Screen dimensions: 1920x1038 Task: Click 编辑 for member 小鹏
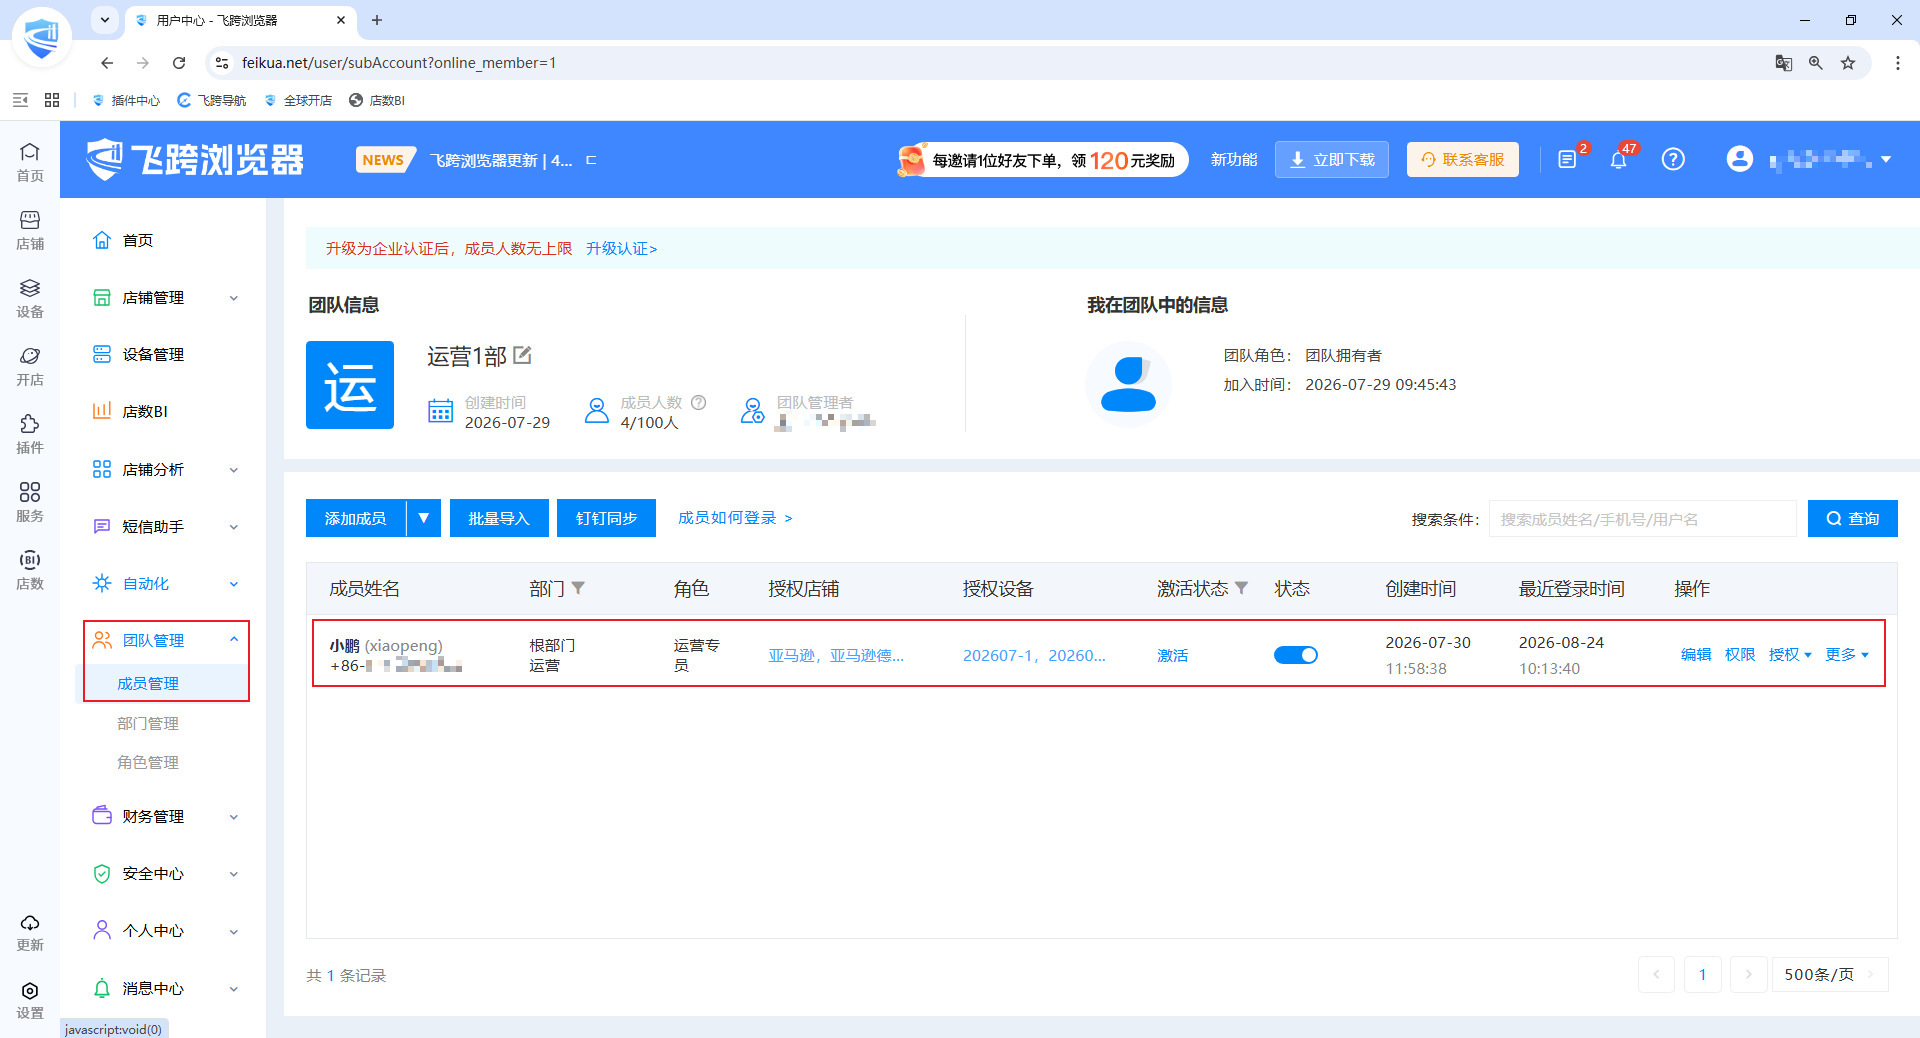[1696, 654]
